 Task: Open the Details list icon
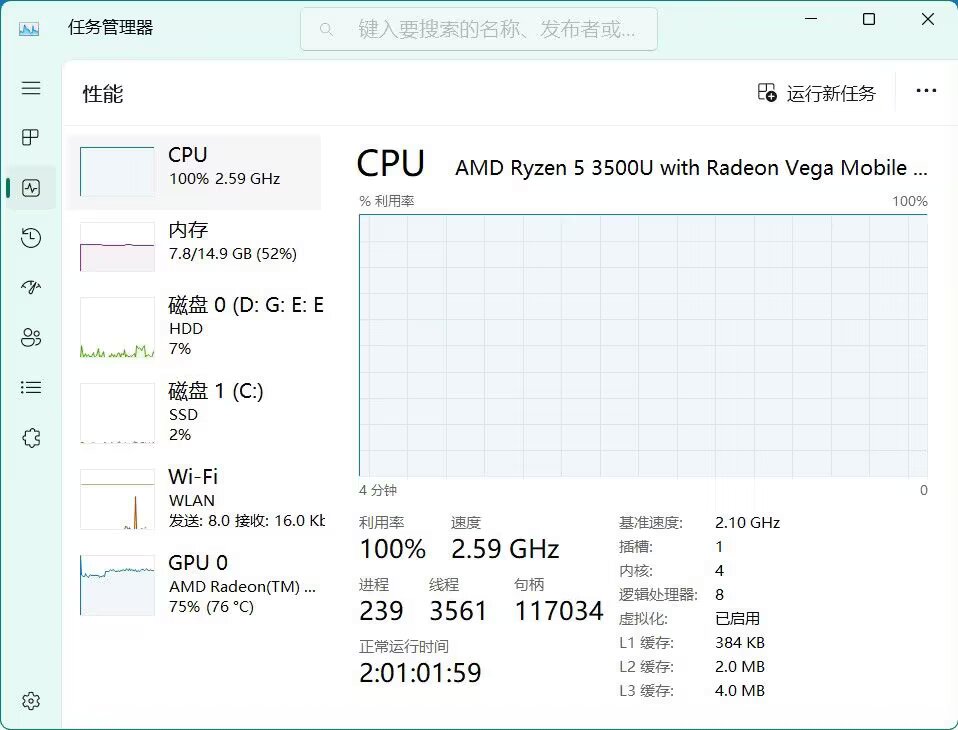point(31,387)
